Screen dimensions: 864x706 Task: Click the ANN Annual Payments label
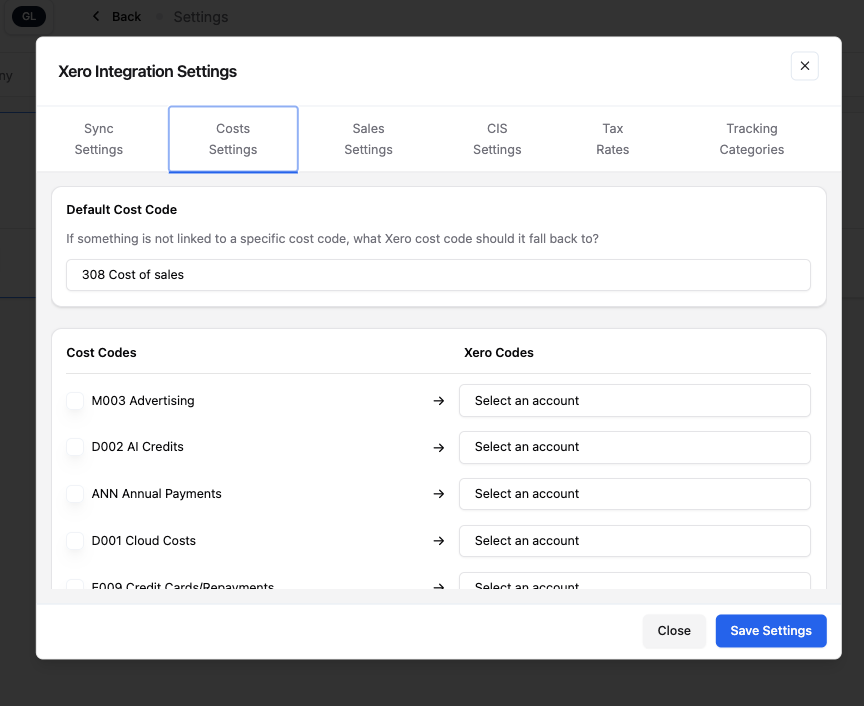point(156,494)
